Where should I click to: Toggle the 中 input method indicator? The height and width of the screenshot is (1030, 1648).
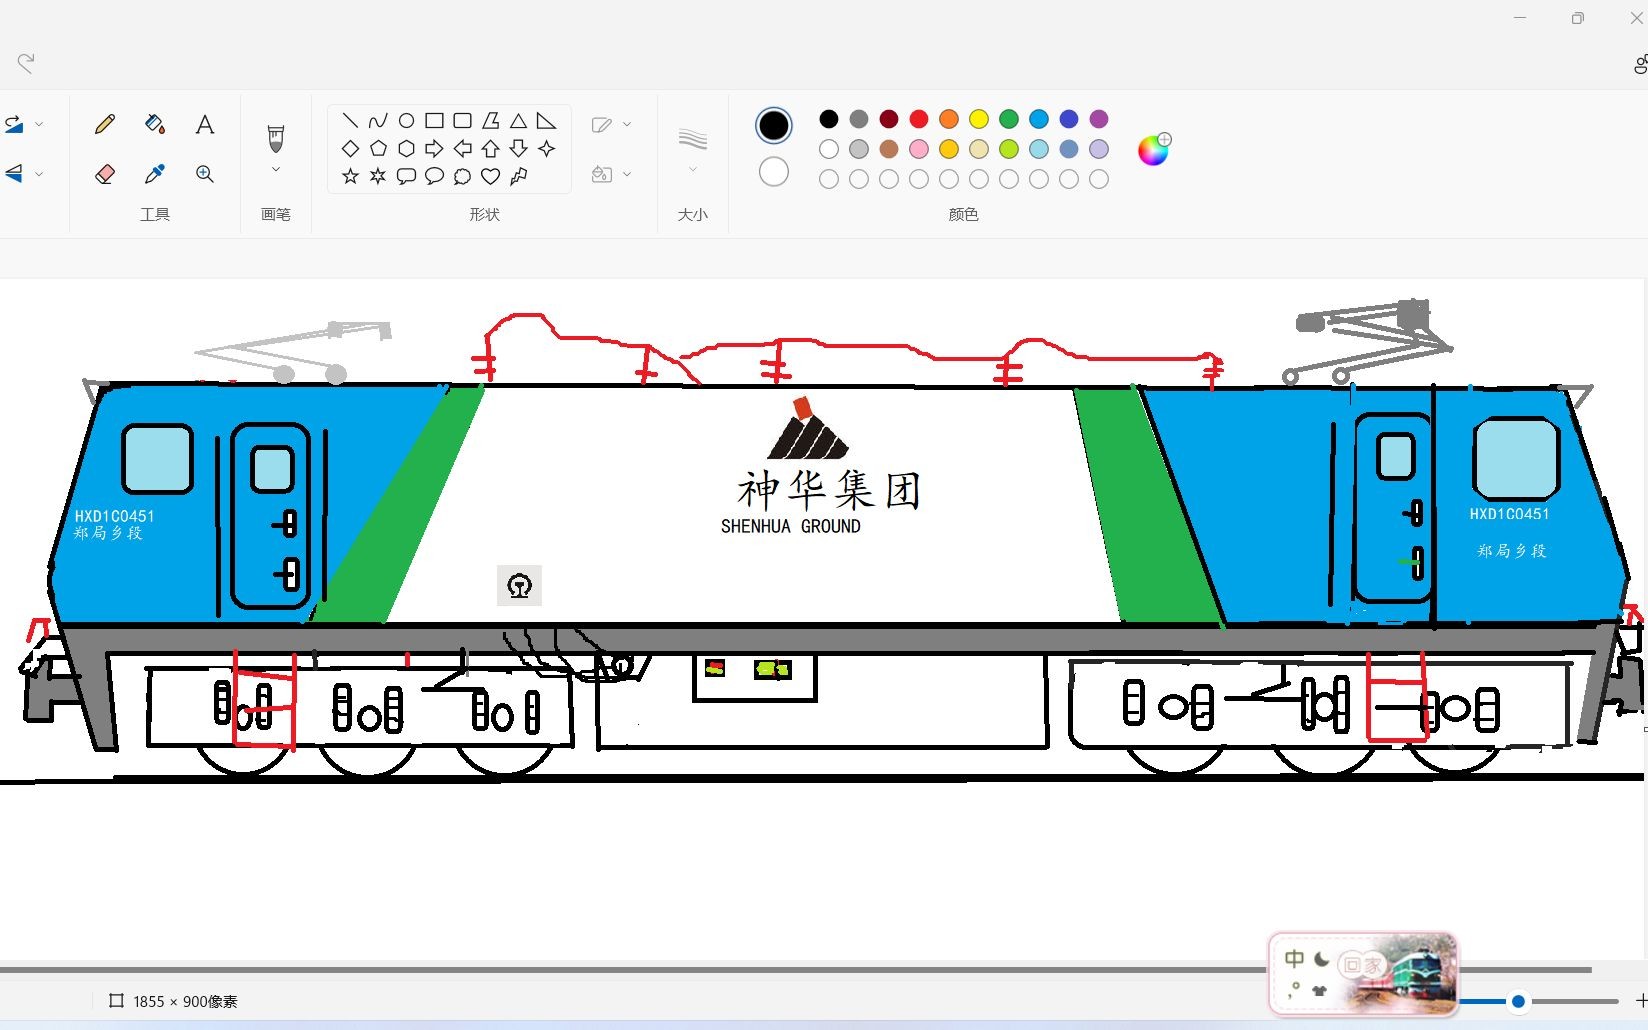tap(1295, 959)
